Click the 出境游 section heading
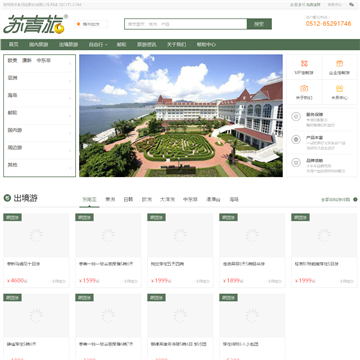 (x=26, y=198)
